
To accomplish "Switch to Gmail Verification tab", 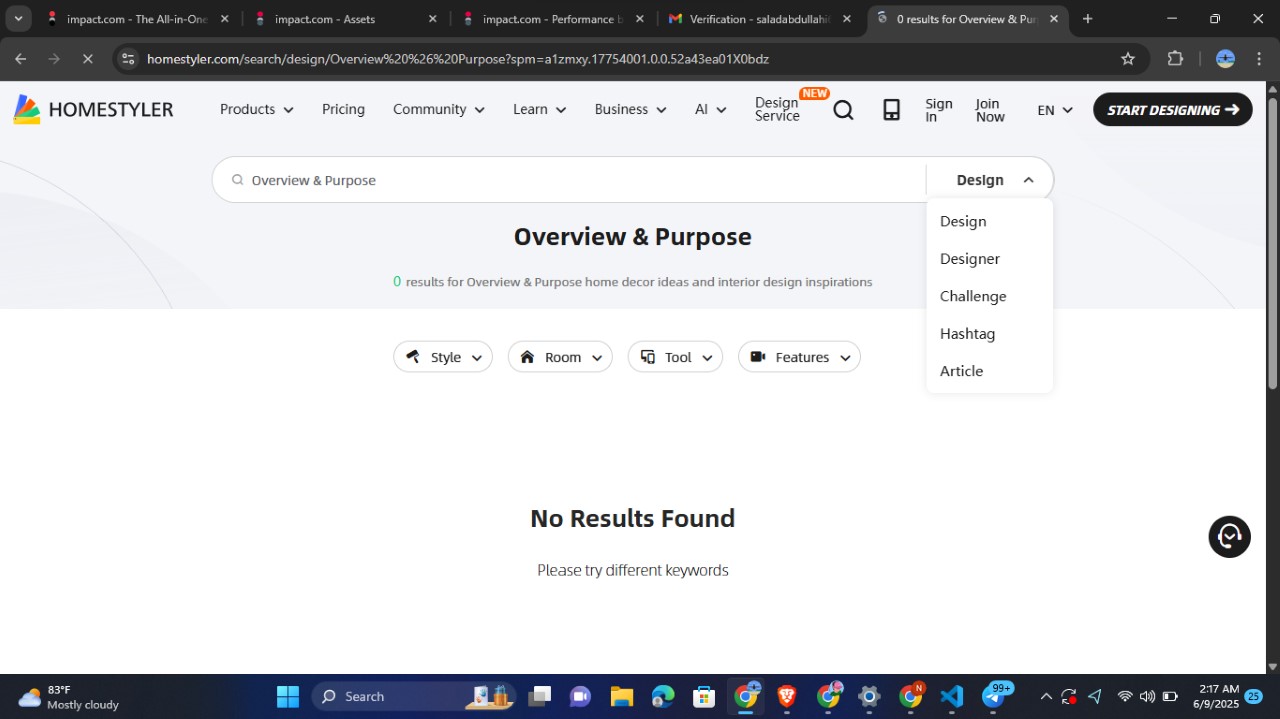I will (x=760, y=18).
